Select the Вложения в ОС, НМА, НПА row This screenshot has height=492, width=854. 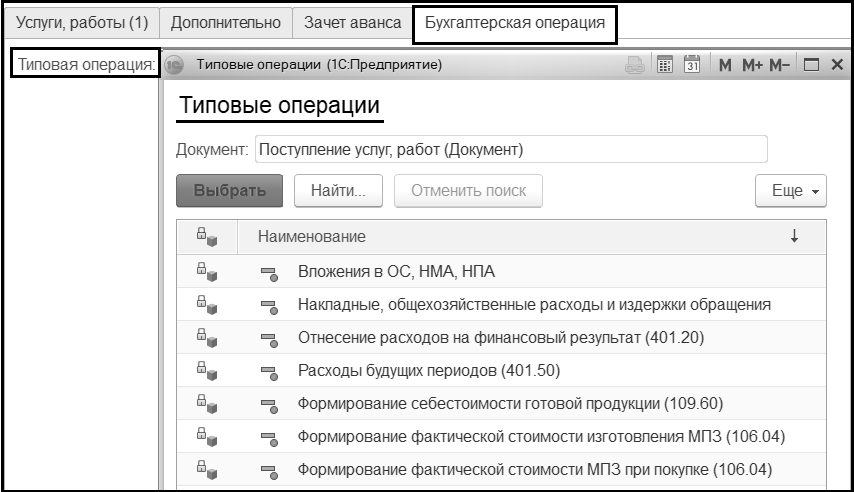click(x=396, y=272)
